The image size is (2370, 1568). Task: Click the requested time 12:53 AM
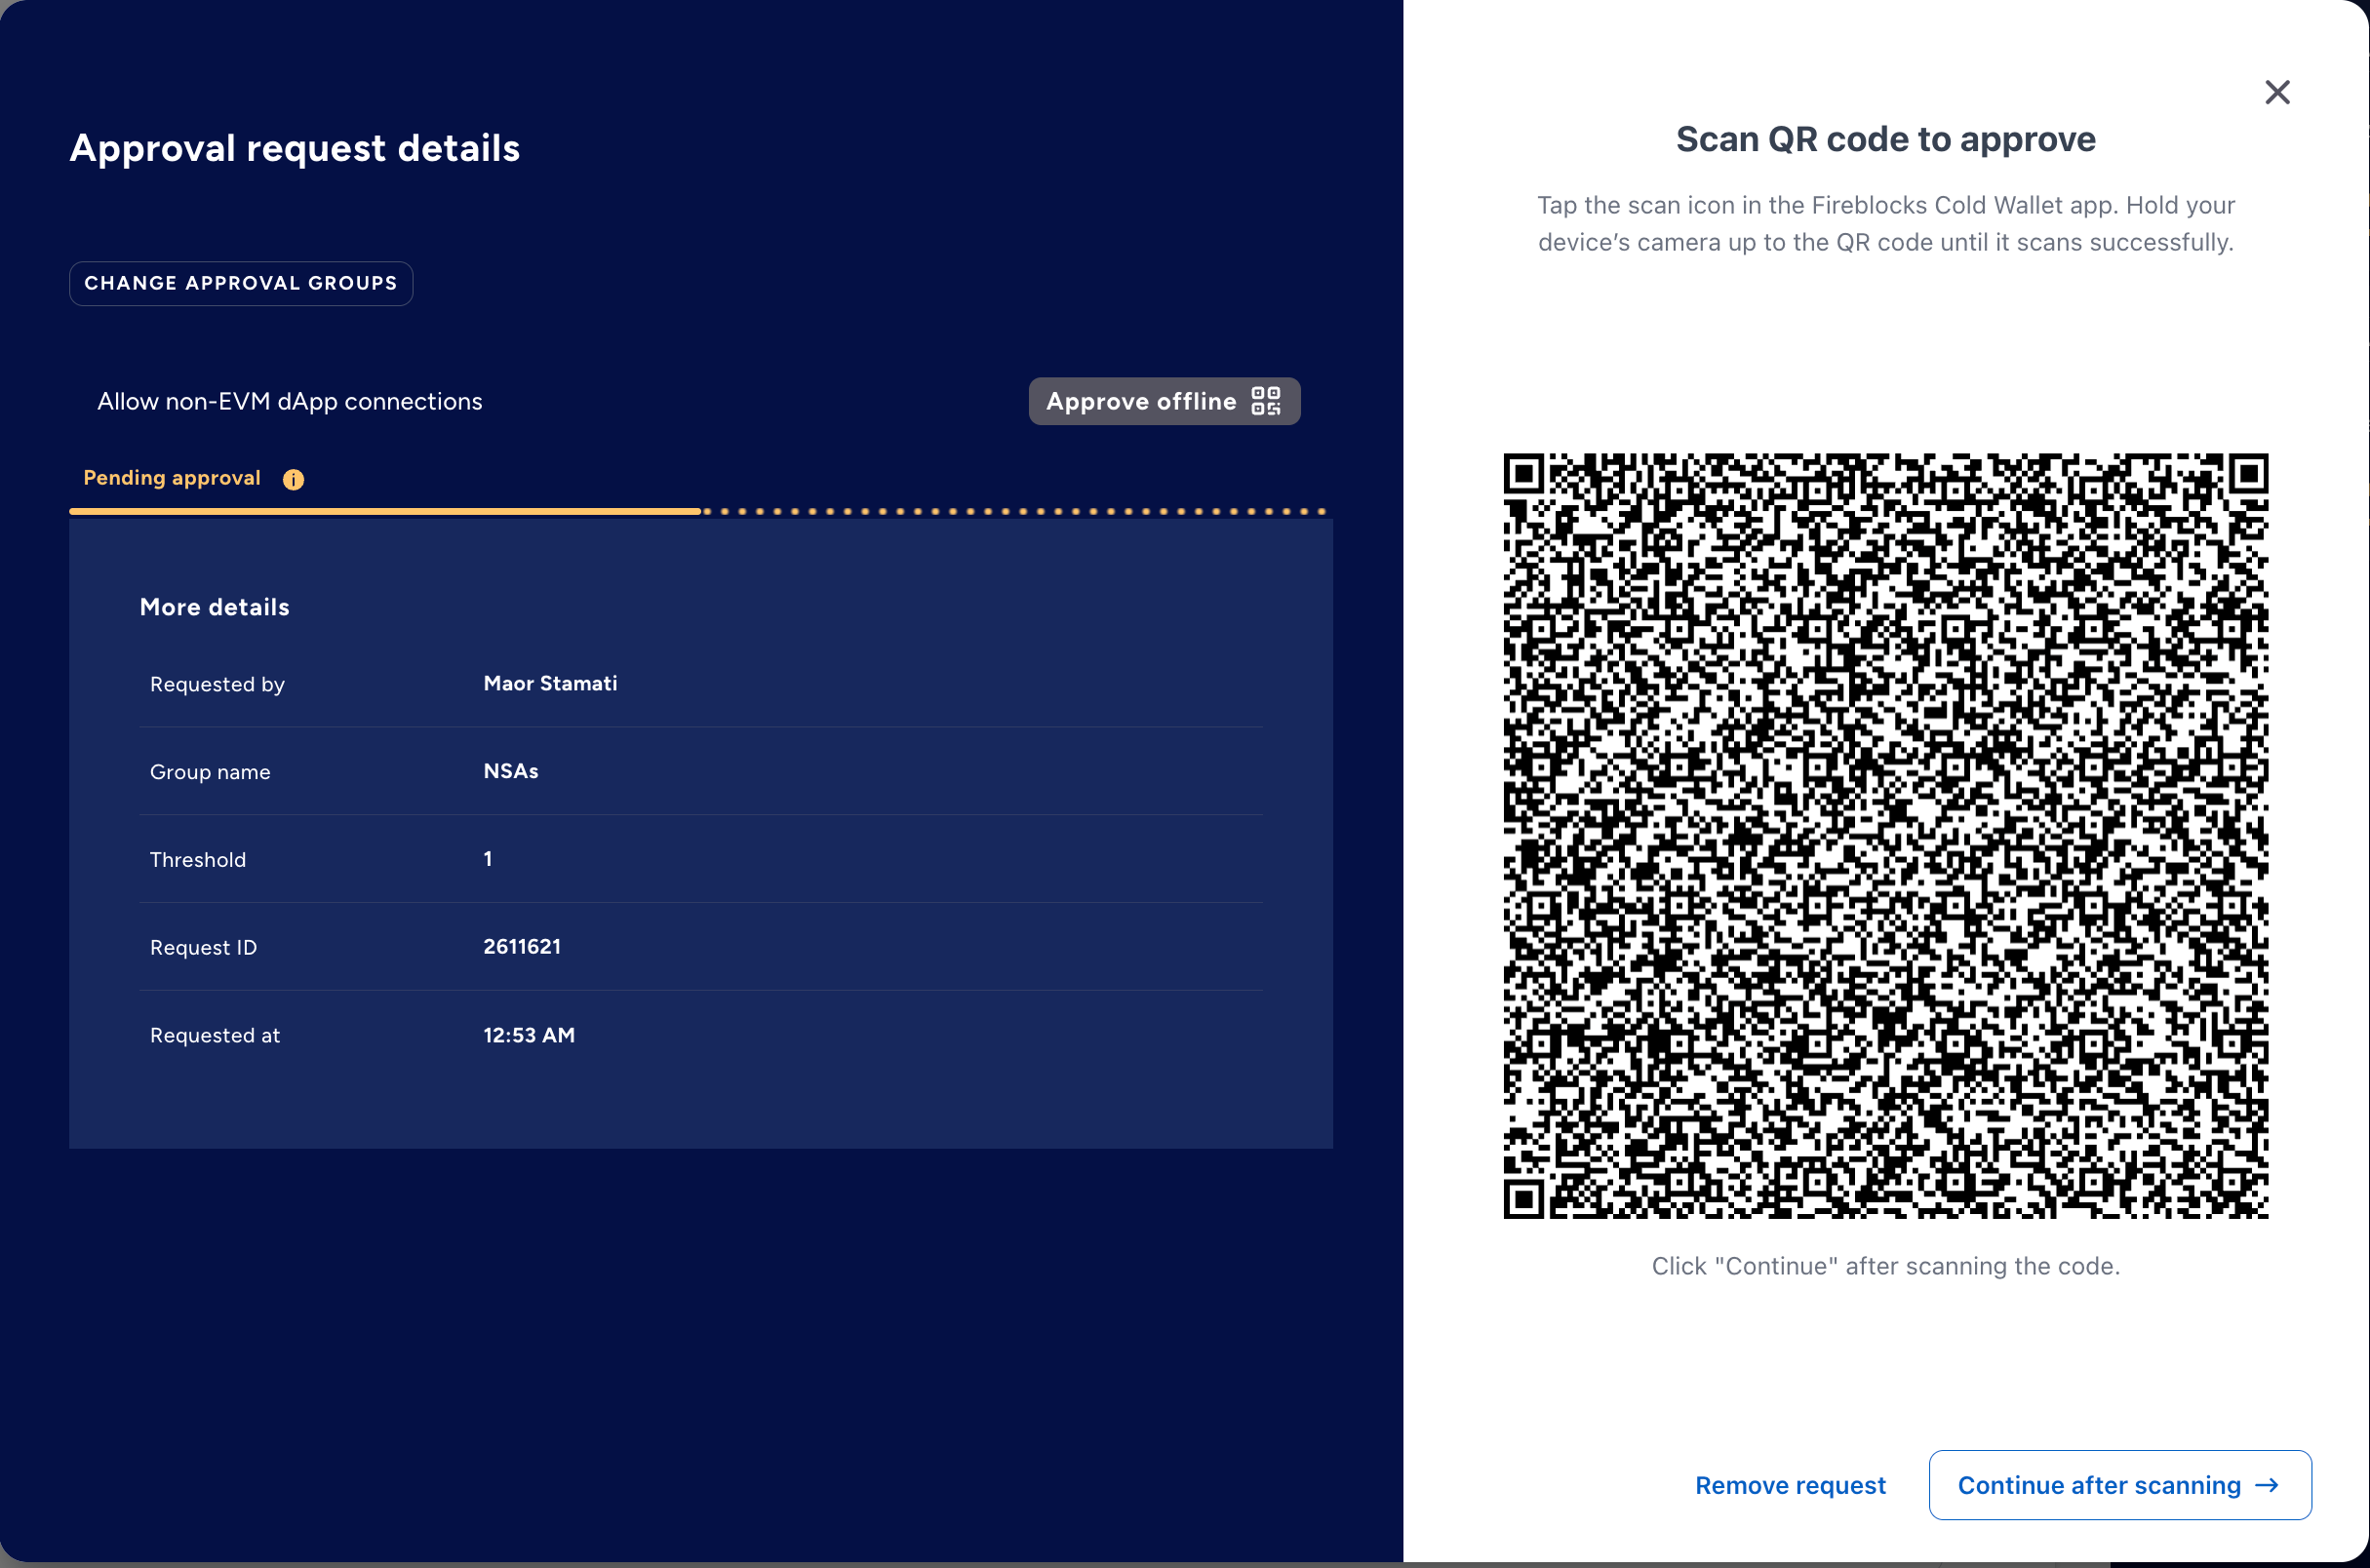coord(529,1035)
